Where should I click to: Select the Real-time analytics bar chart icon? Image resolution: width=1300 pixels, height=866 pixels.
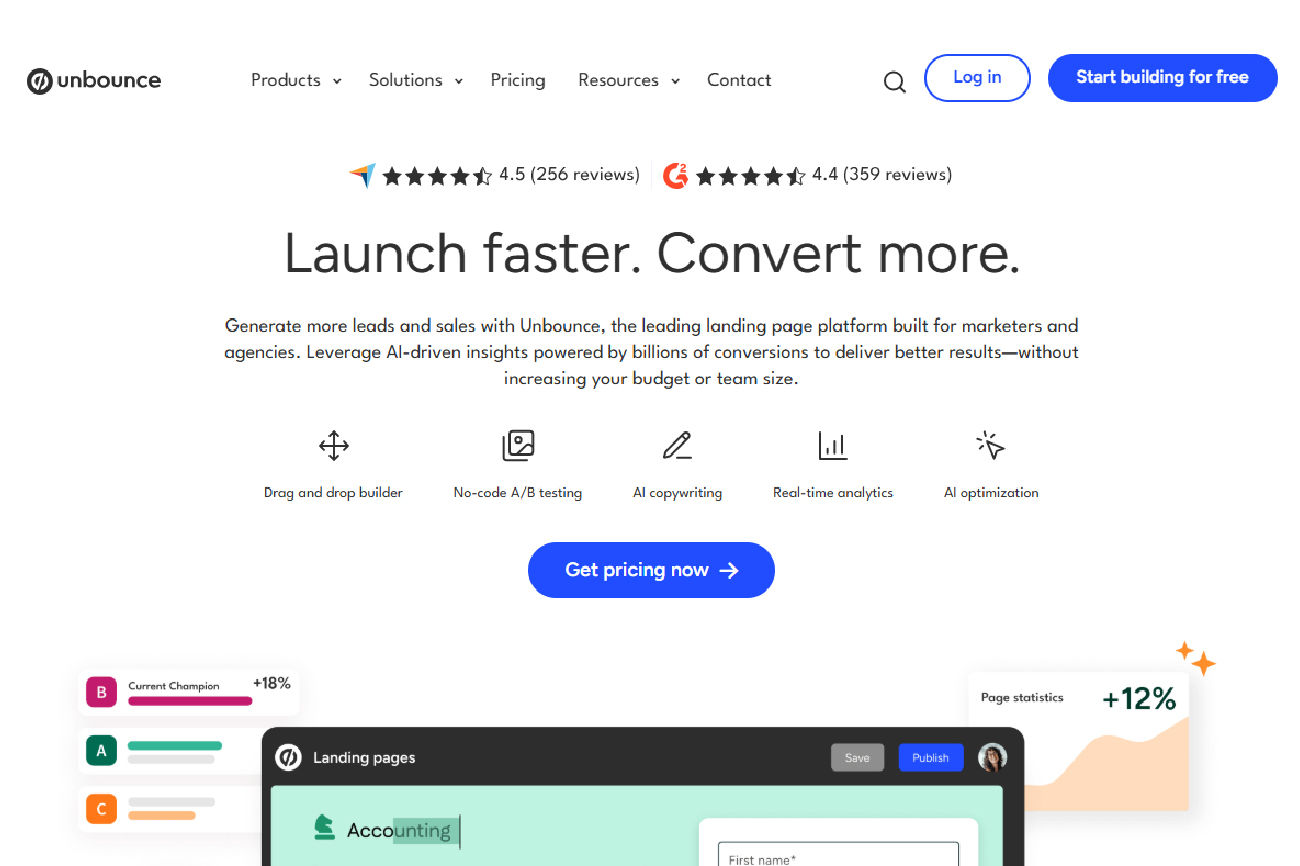point(832,445)
